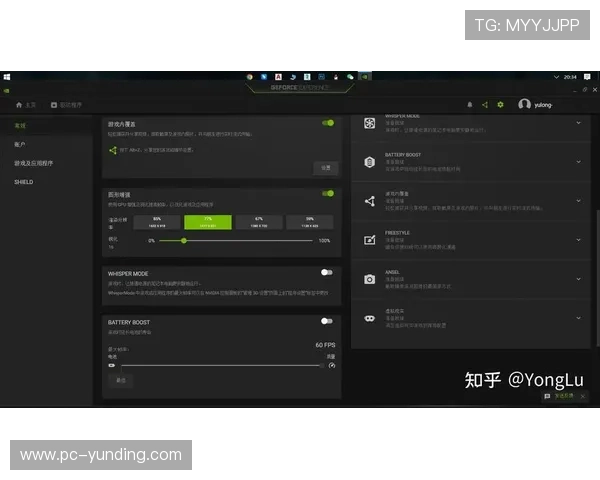Viewport: 600px width, 480px height.
Task: Click the virtual reality headset icon
Action: [369, 318]
